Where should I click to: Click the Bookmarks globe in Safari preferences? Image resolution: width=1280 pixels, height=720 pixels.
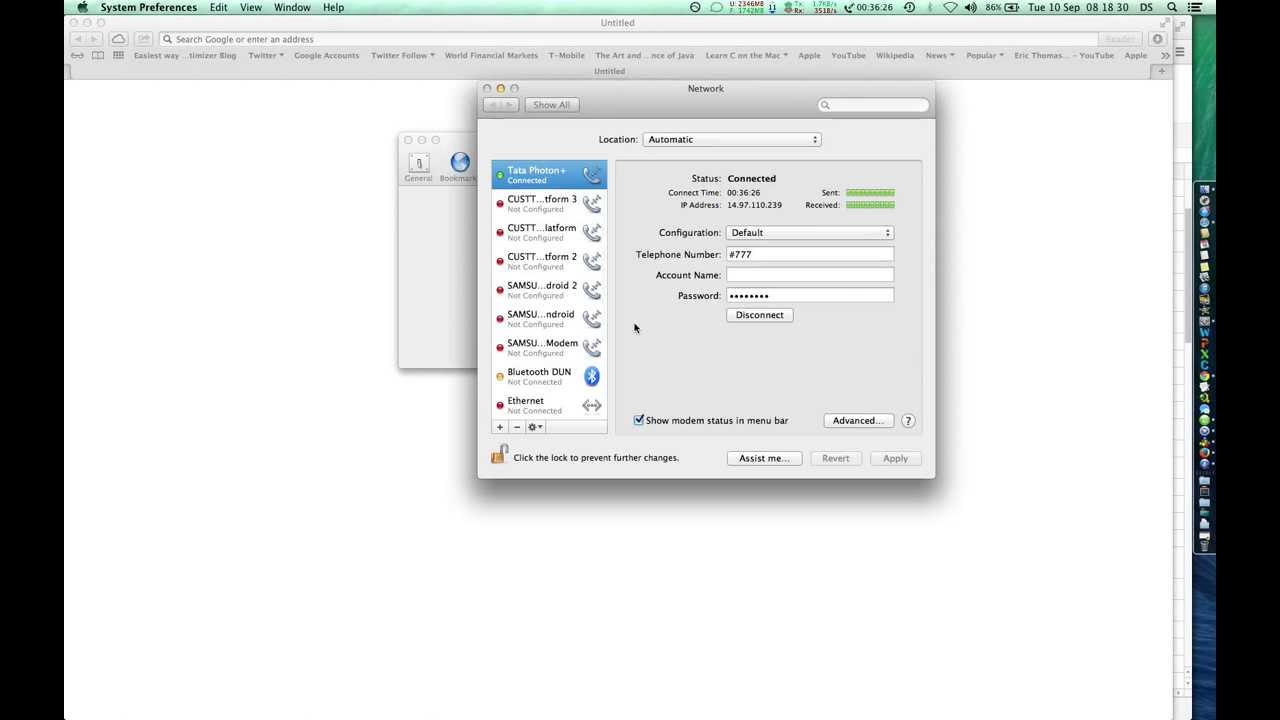click(x=460, y=167)
